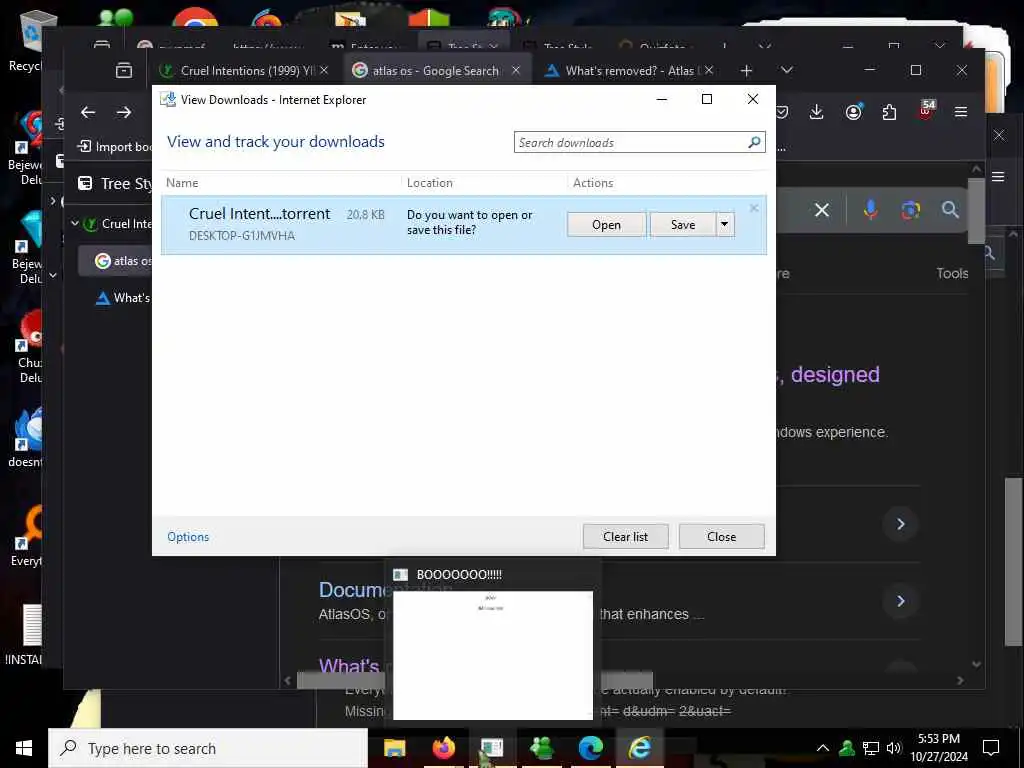This screenshot has width=1024, height=768.
Task: Clear the Google search box with X
Action: pos(822,210)
